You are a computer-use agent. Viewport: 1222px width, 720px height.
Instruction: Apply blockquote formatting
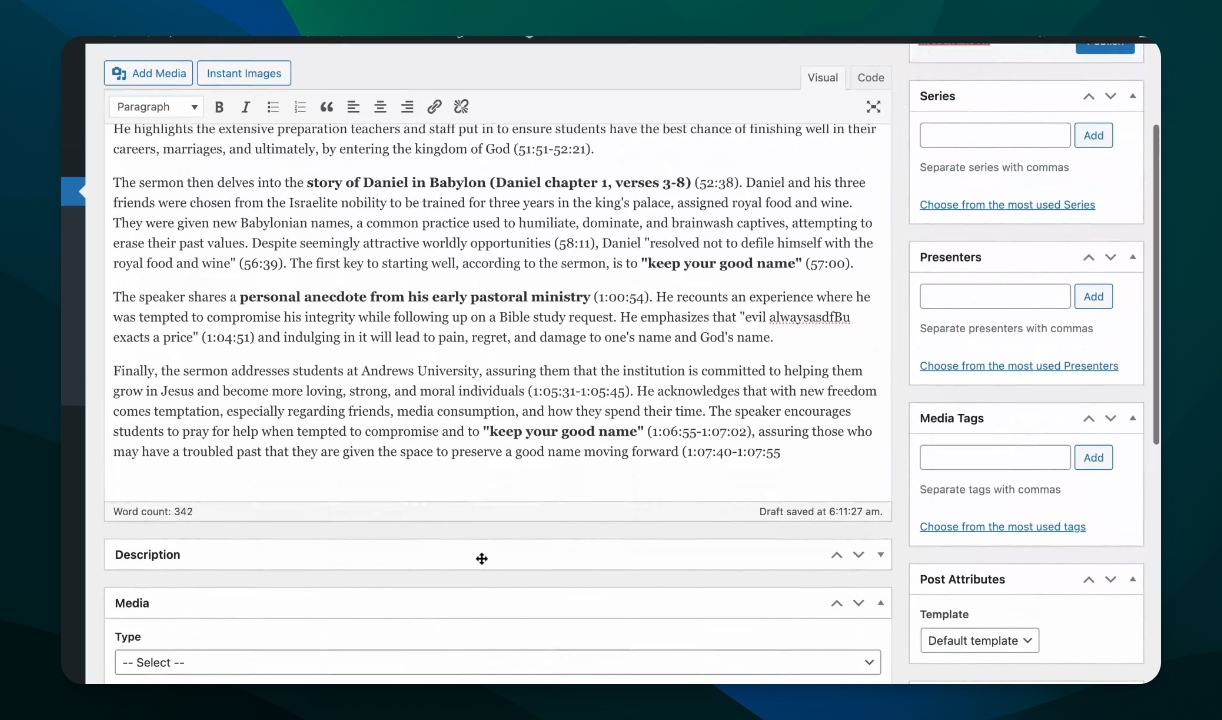coord(327,107)
